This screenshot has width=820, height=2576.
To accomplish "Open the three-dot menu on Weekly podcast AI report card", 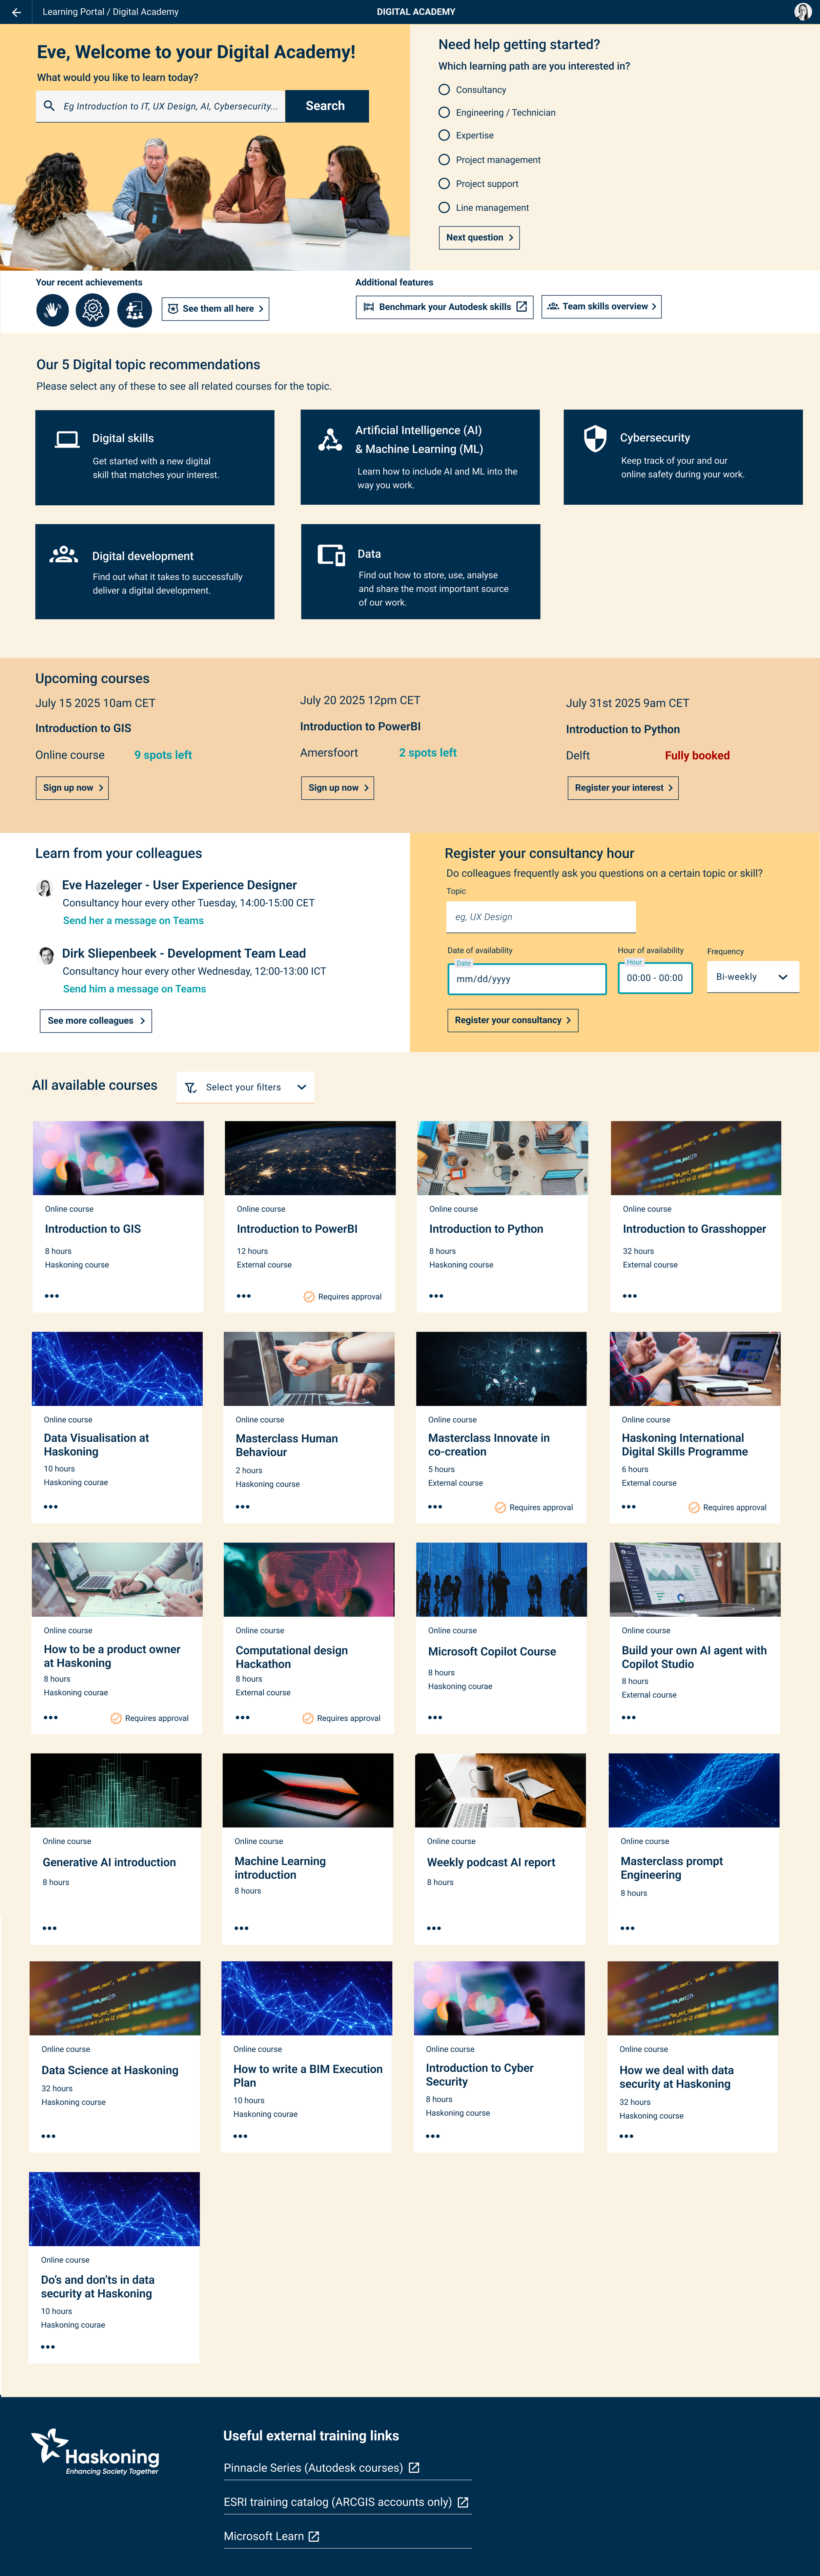I will [434, 1928].
